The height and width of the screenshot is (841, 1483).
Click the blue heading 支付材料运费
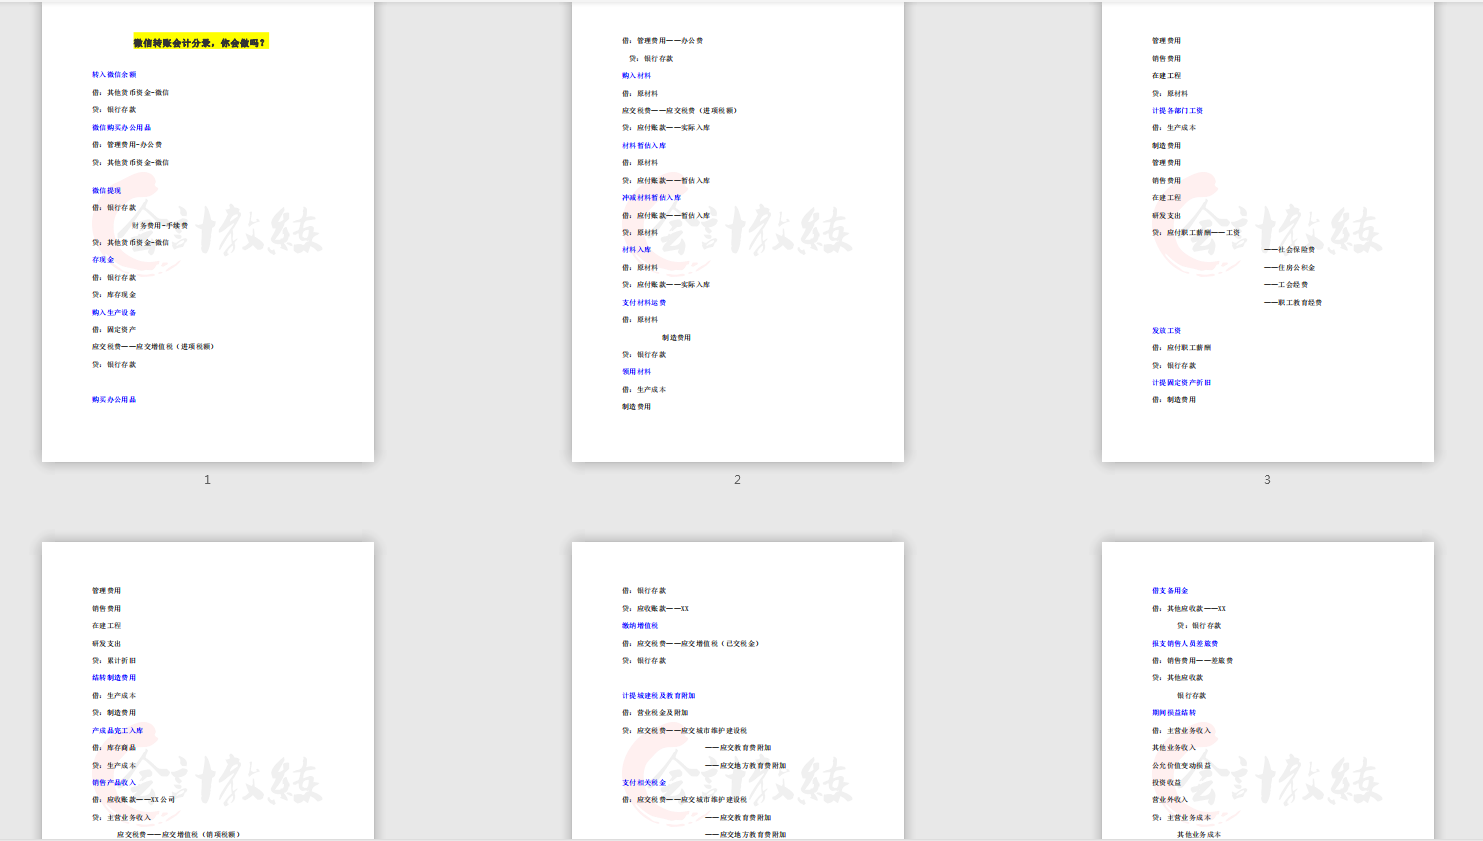[644, 303]
